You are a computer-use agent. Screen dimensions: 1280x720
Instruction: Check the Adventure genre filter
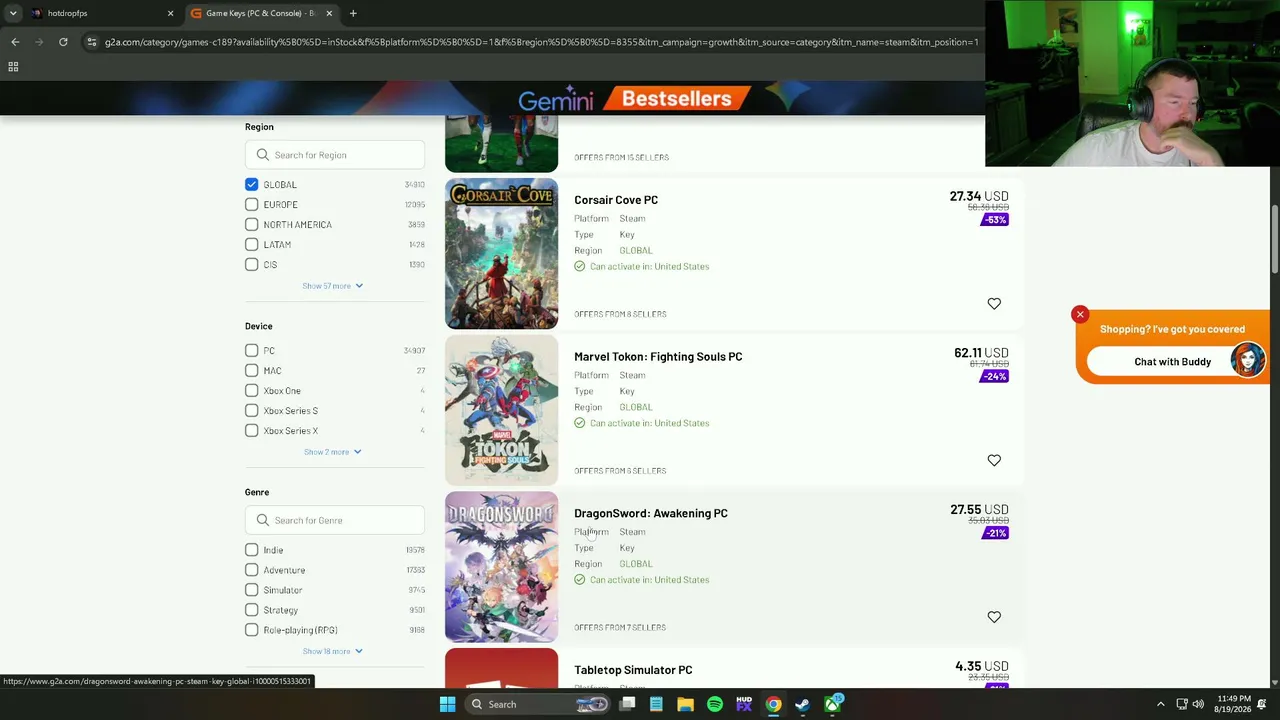(x=252, y=570)
